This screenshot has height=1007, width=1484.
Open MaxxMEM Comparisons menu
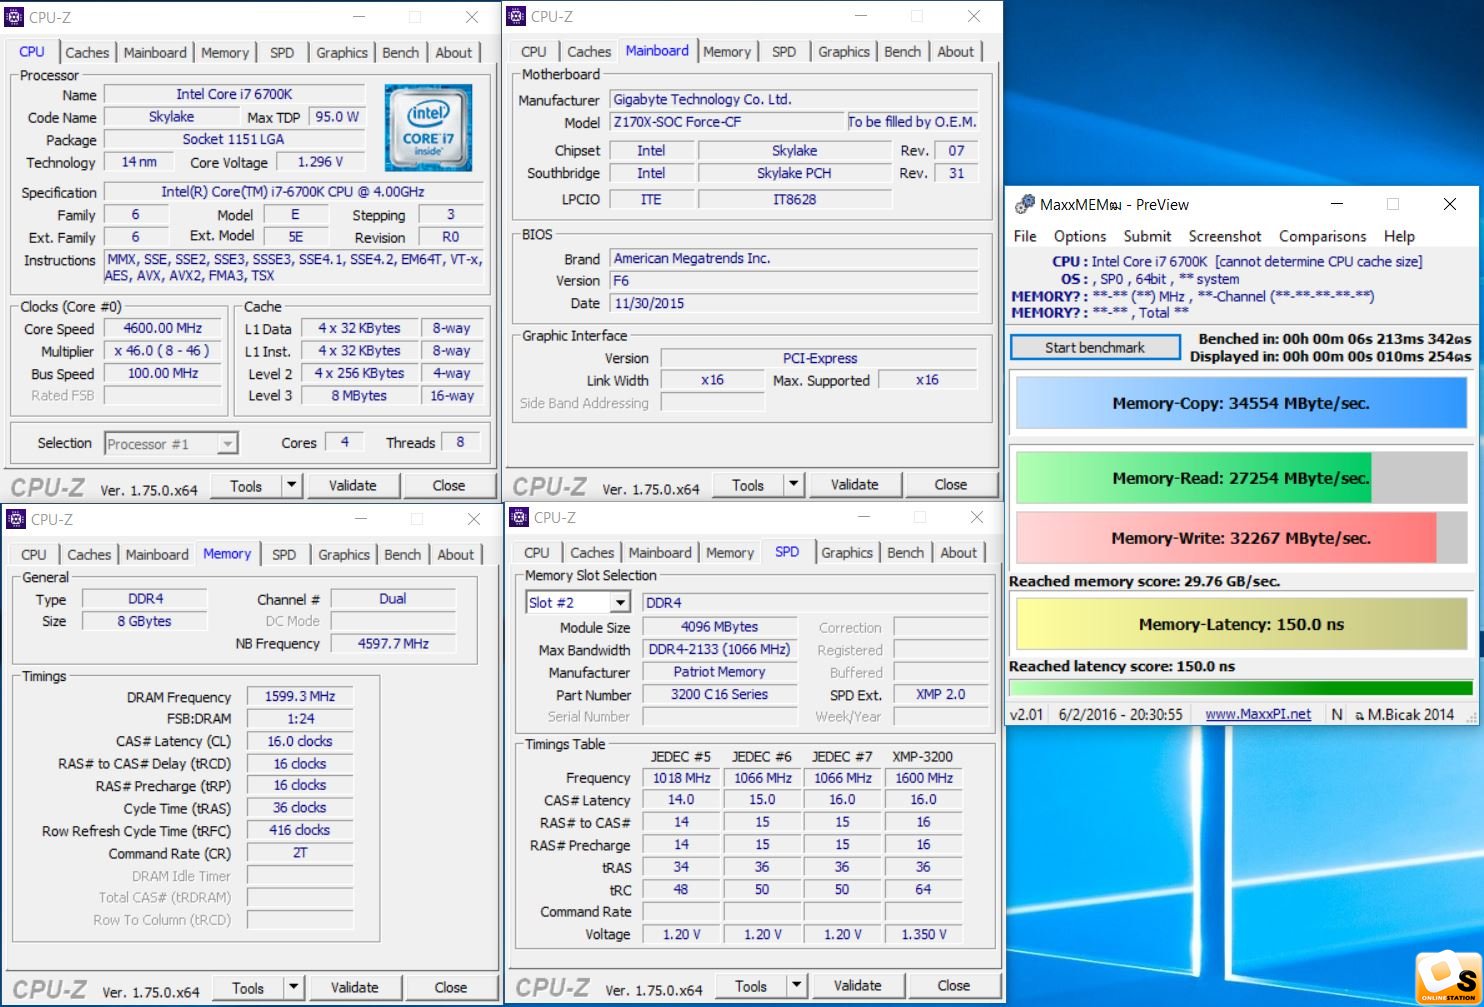tap(1322, 237)
